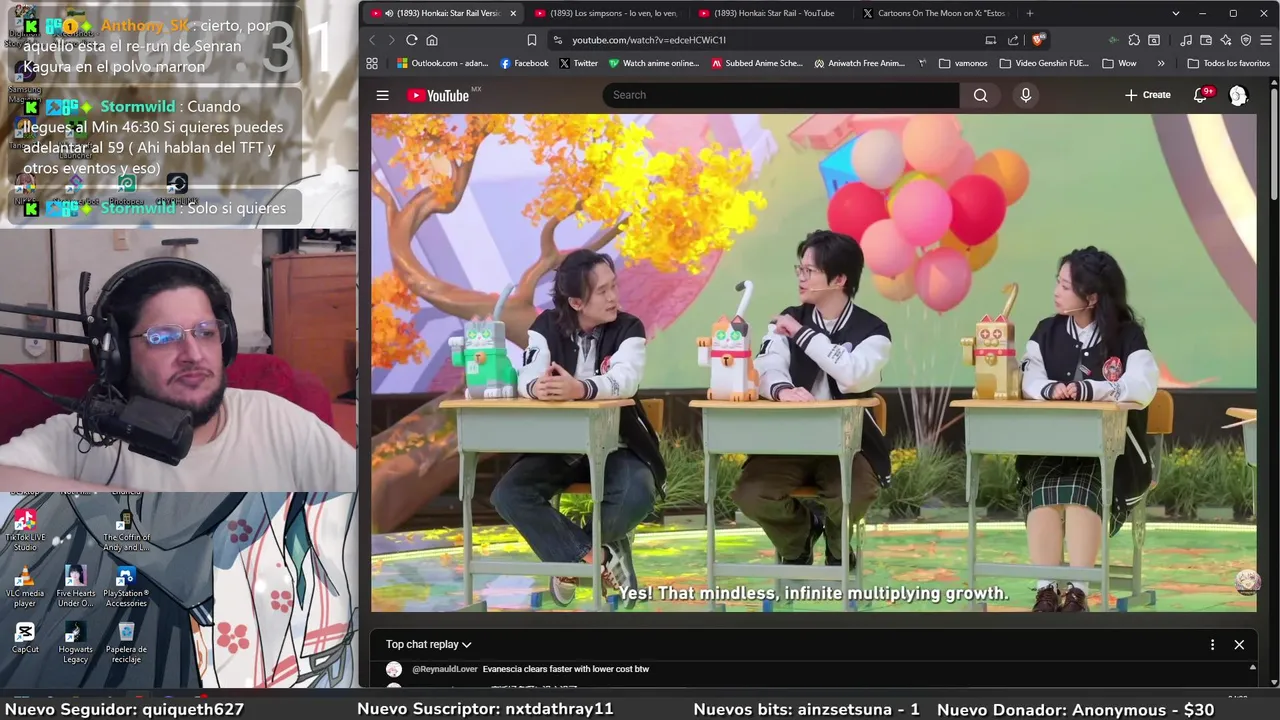The image size is (1280, 720).
Task: Open the Facebook bookmark
Action: point(524,63)
